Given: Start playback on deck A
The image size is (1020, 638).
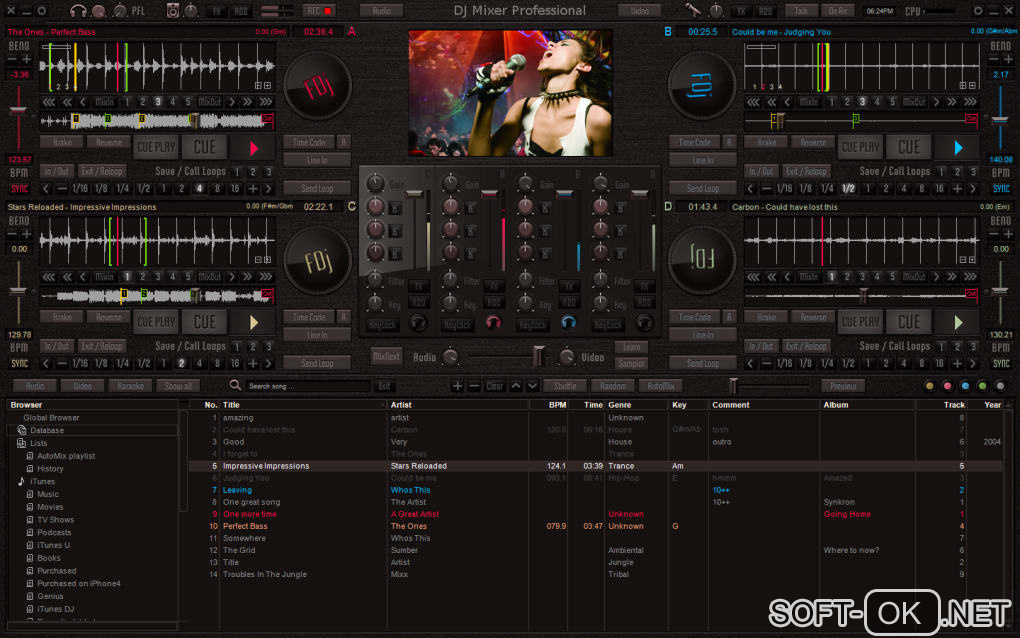Looking at the screenshot, I should point(254,148).
